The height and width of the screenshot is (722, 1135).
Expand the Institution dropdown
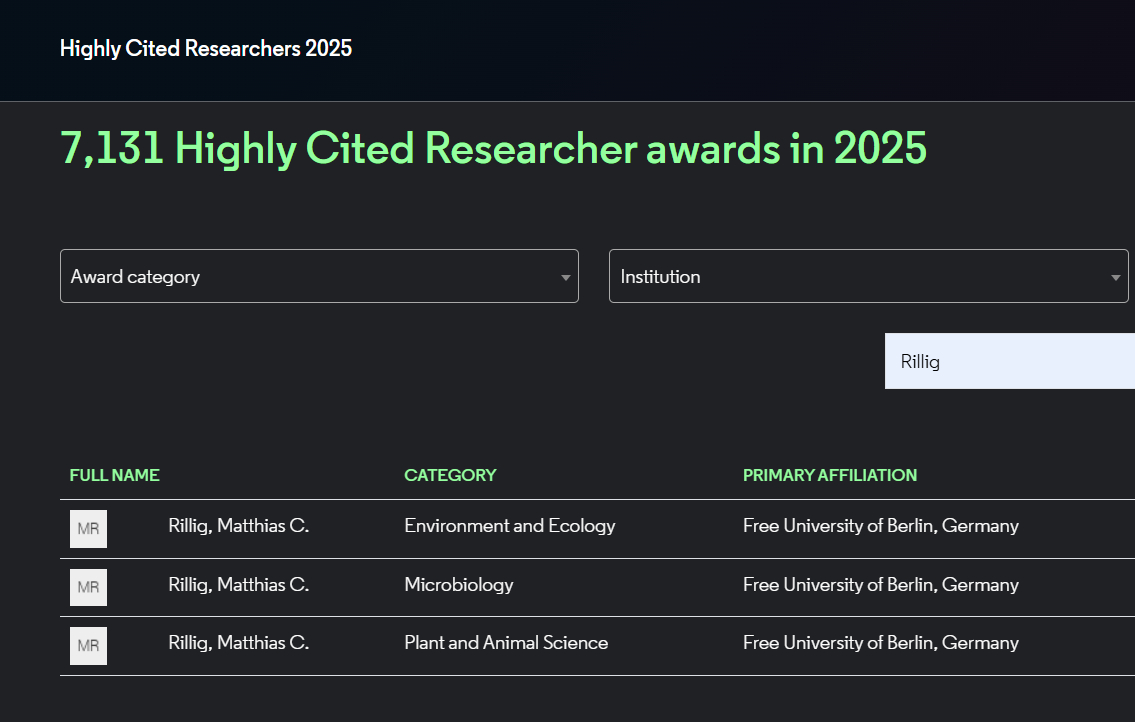point(868,277)
